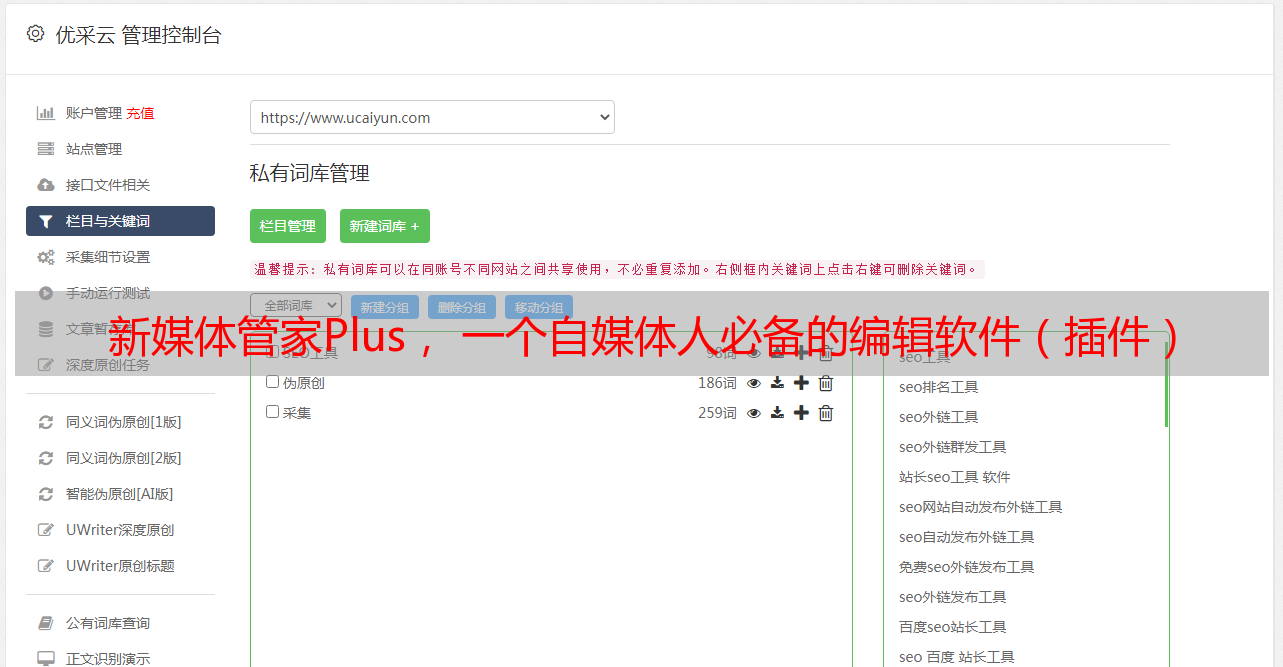Select 栏目与关键词 sidebar item

(x=120, y=221)
